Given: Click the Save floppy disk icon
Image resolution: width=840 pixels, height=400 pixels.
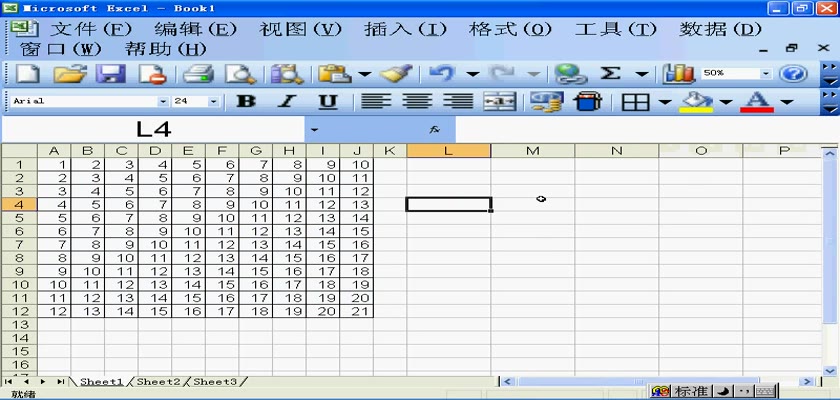Looking at the screenshot, I should pyautogui.click(x=109, y=74).
